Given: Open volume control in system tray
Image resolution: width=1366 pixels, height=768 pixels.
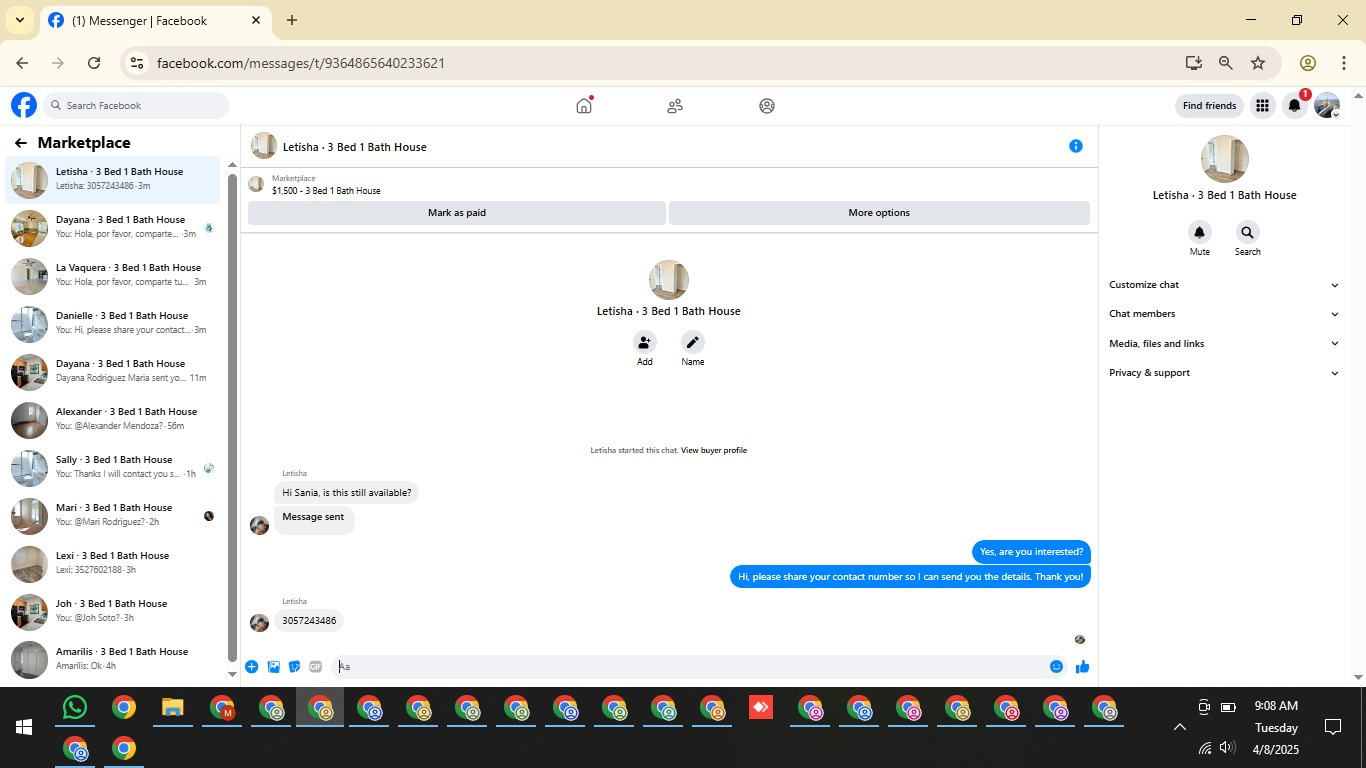Looking at the screenshot, I should tap(1227, 748).
